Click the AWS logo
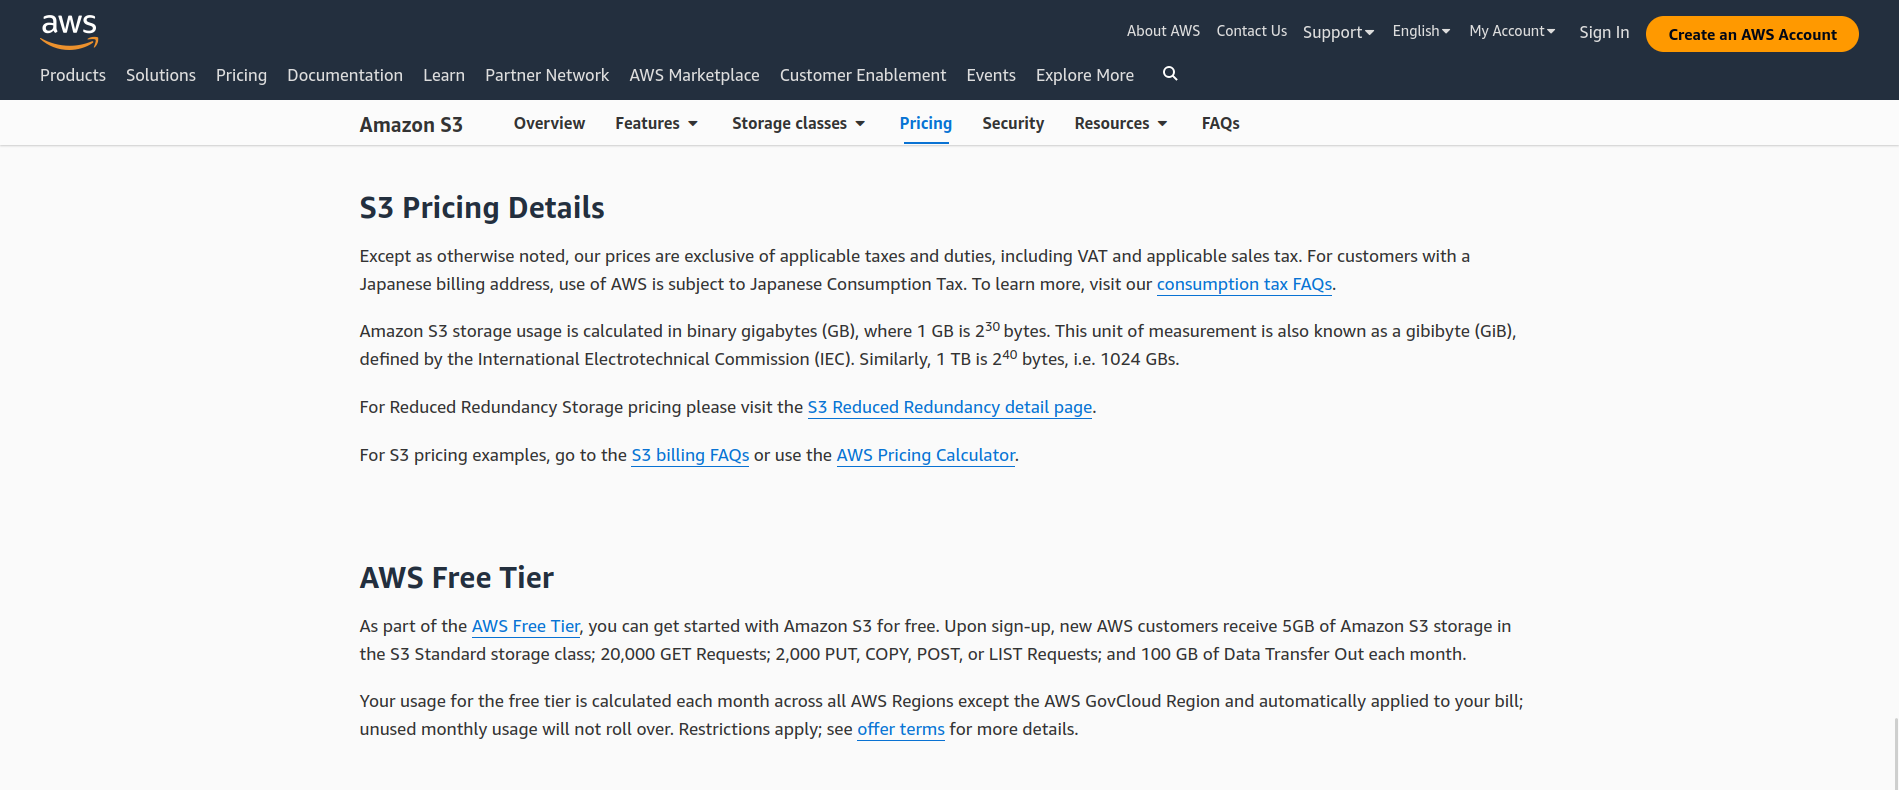The height and width of the screenshot is (790, 1899). (69, 32)
